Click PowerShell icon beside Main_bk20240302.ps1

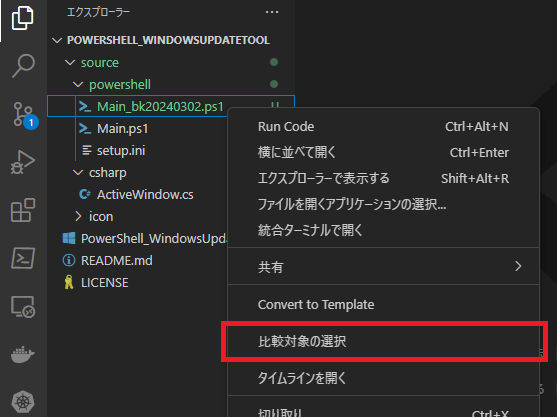(85, 106)
